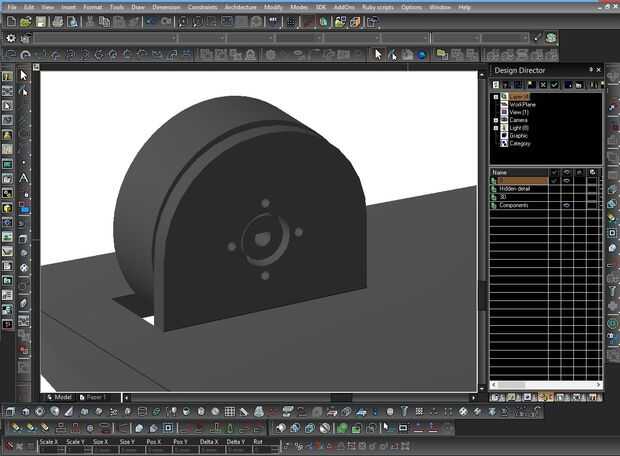Open the Architecture menu
This screenshot has width=620, height=456.
click(x=240, y=7)
